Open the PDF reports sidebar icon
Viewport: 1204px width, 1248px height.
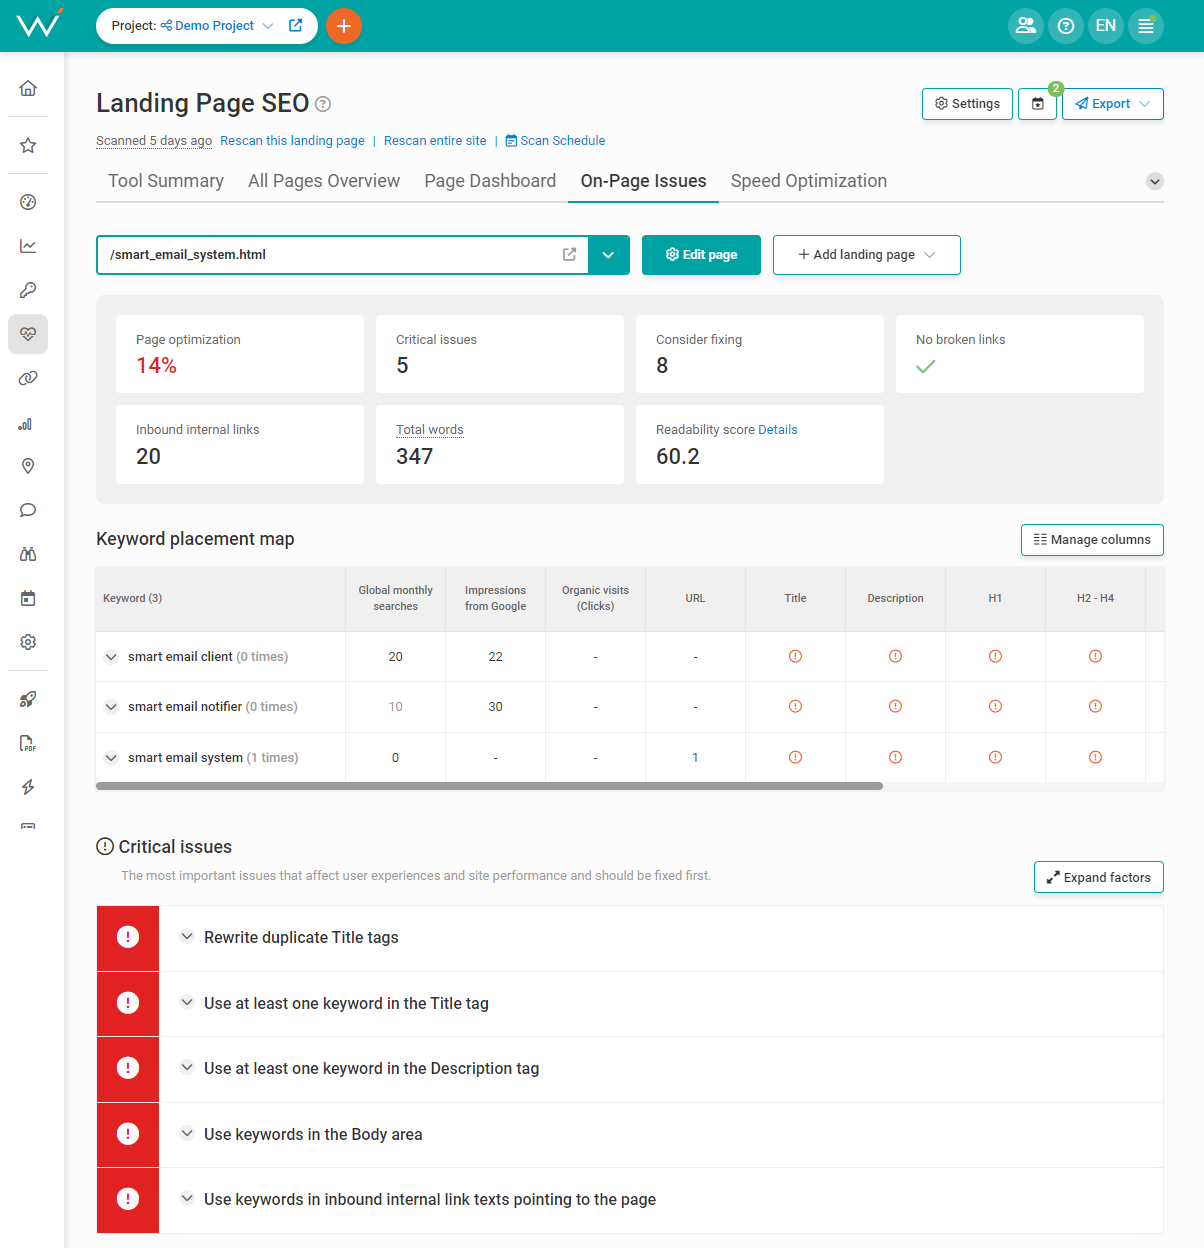(28, 743)
